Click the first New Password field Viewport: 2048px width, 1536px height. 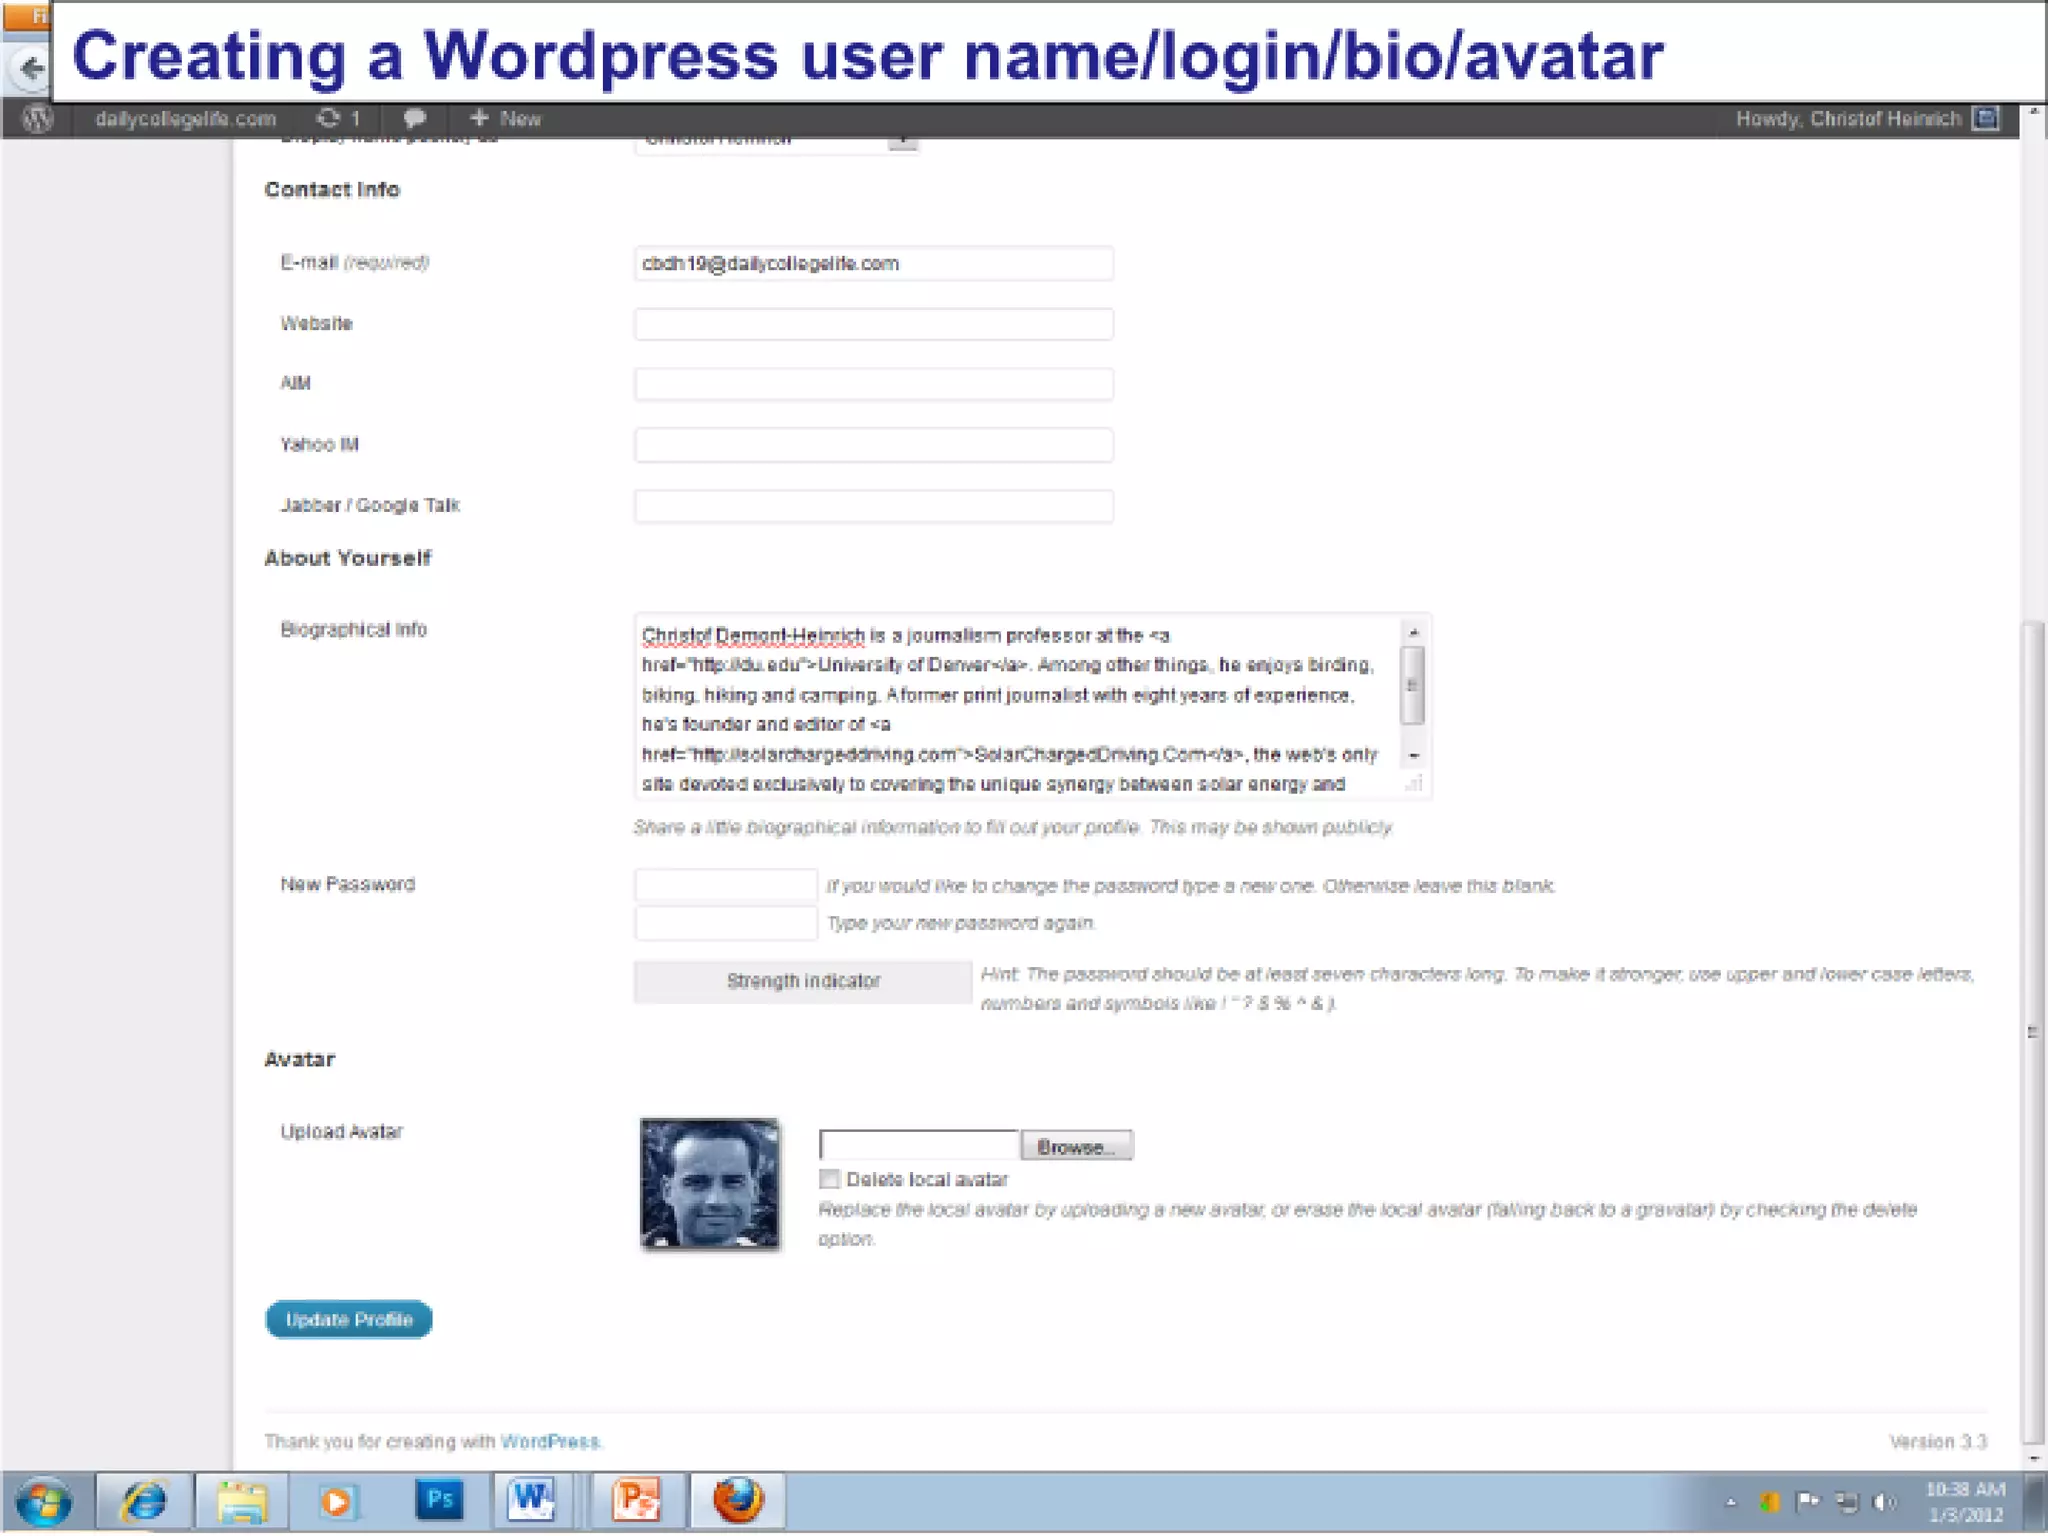tap(725, 885)
